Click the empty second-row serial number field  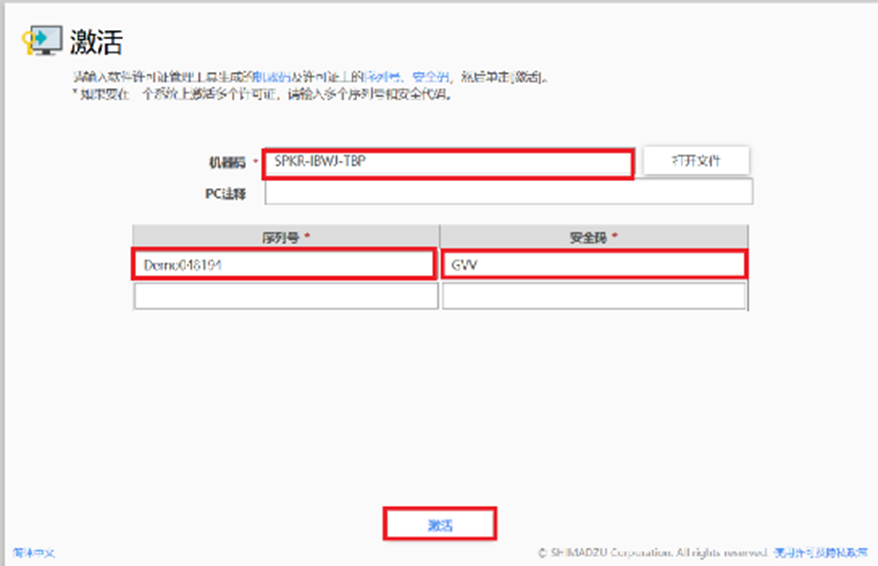click(285, 296)
